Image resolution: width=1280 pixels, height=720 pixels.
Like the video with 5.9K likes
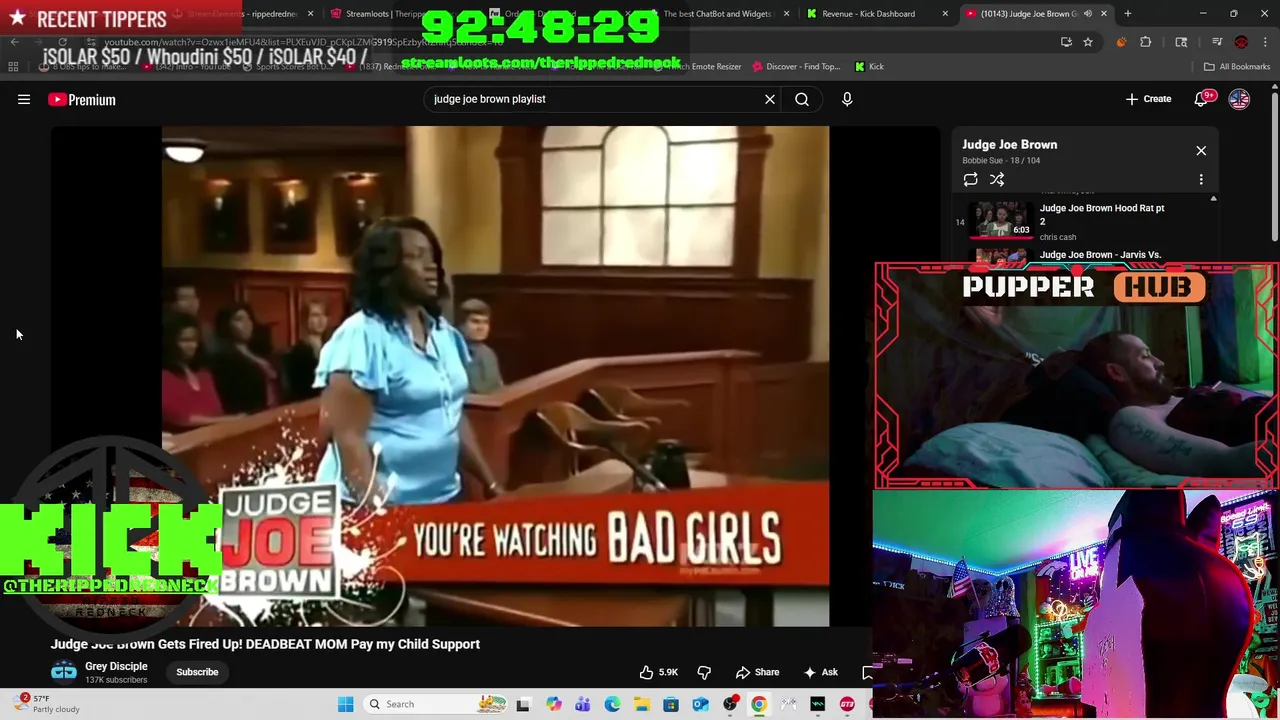point(659,672)
